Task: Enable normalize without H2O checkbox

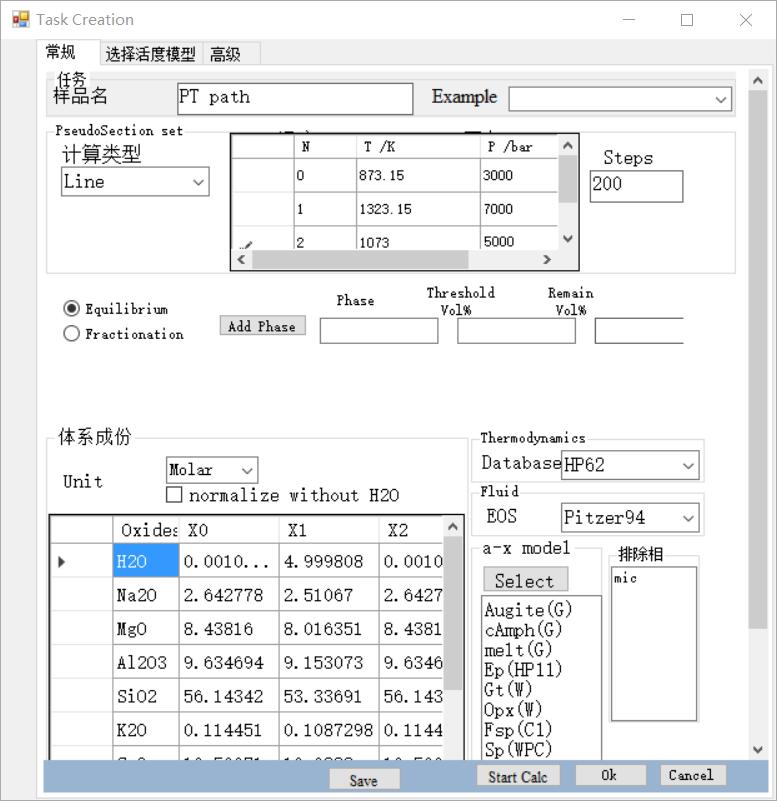Action: tap(175, 495)
